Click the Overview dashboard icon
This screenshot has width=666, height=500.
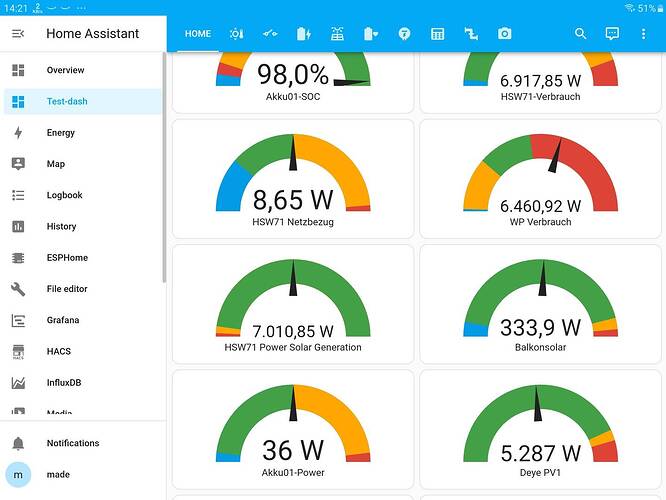[18, 70]
